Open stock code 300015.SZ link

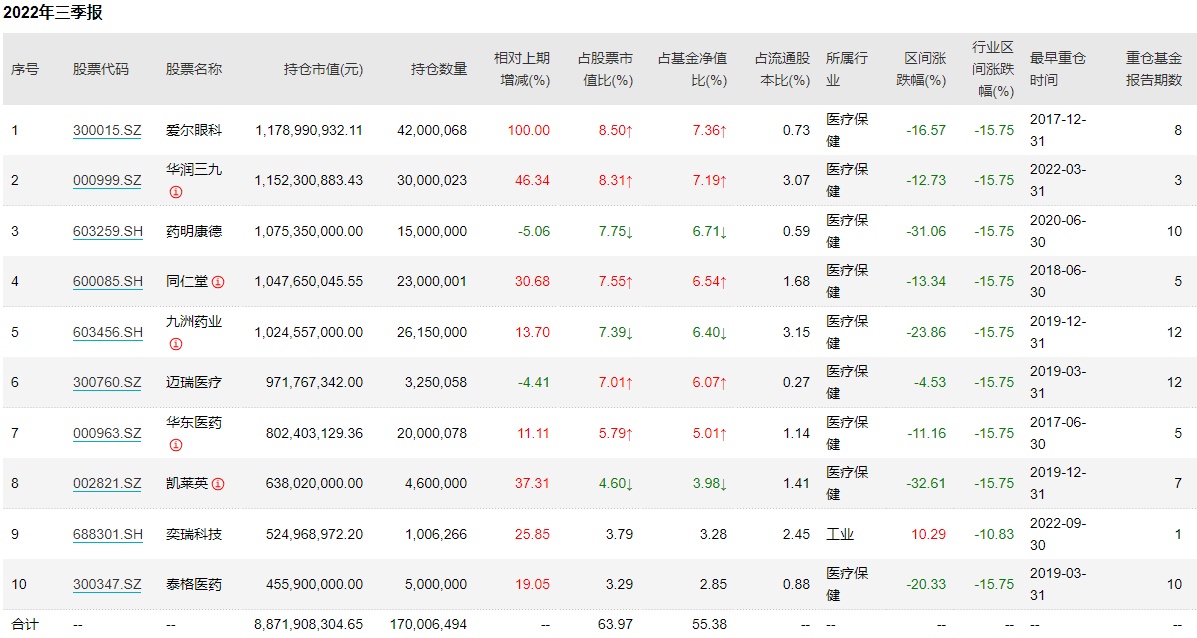(x=107, y=130)
